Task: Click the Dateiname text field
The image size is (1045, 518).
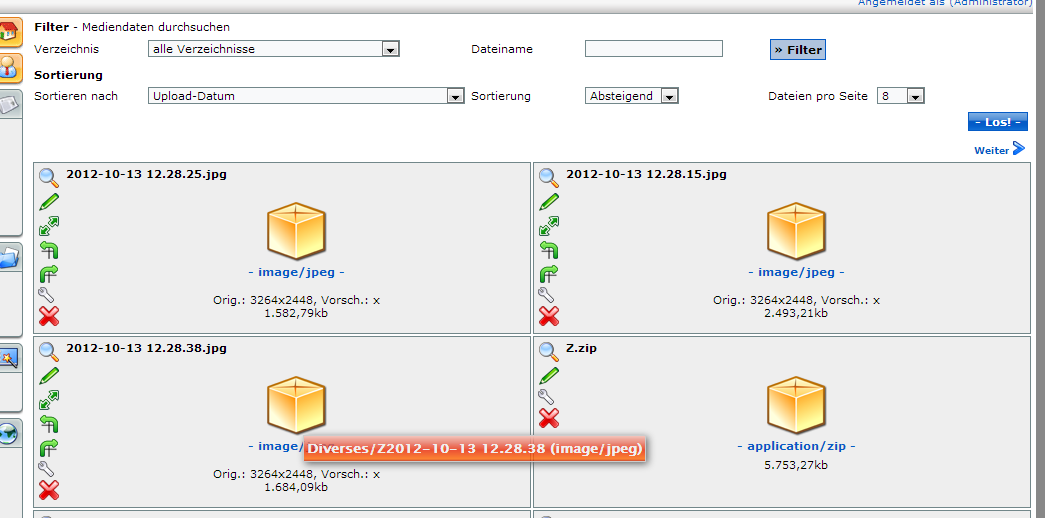Action: [x=653, y=49]
